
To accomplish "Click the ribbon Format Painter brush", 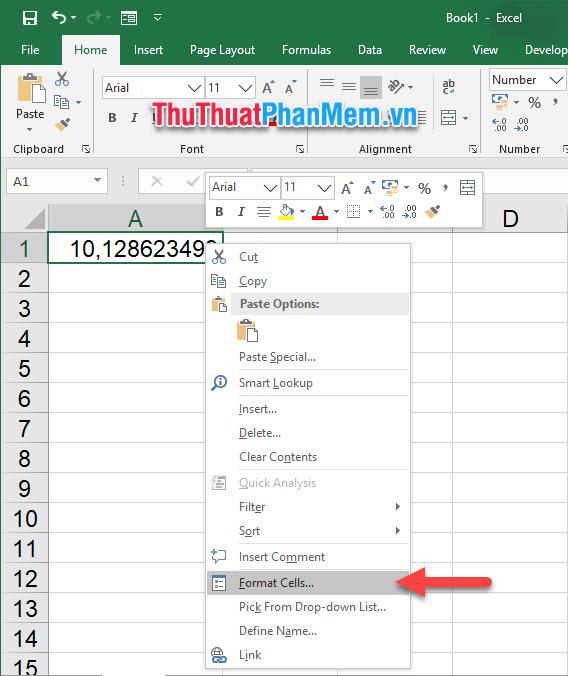I will pos(62,125).
